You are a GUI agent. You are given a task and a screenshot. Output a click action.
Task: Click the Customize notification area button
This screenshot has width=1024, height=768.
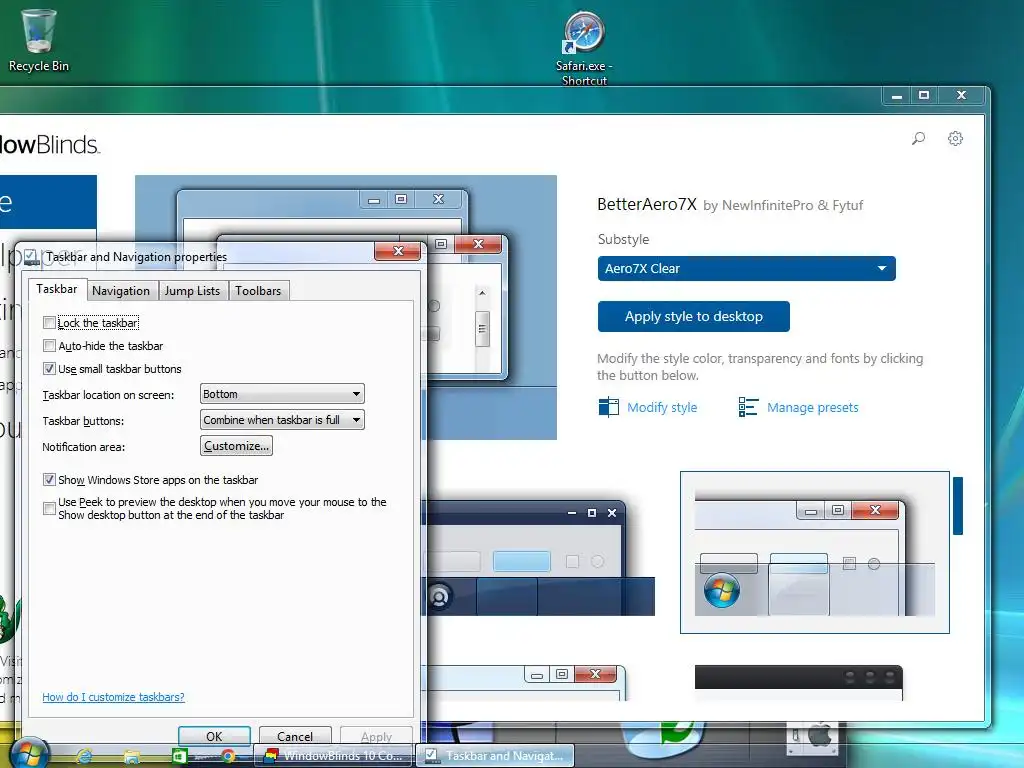pos(236,446)
